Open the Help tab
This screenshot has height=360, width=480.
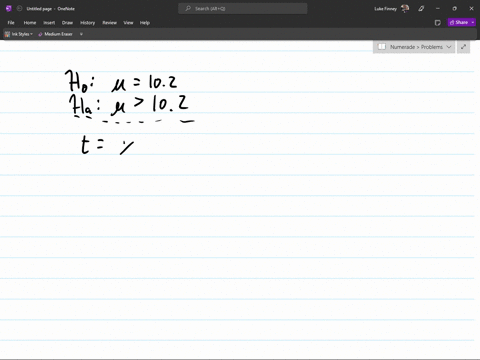[x=145, y=23]
